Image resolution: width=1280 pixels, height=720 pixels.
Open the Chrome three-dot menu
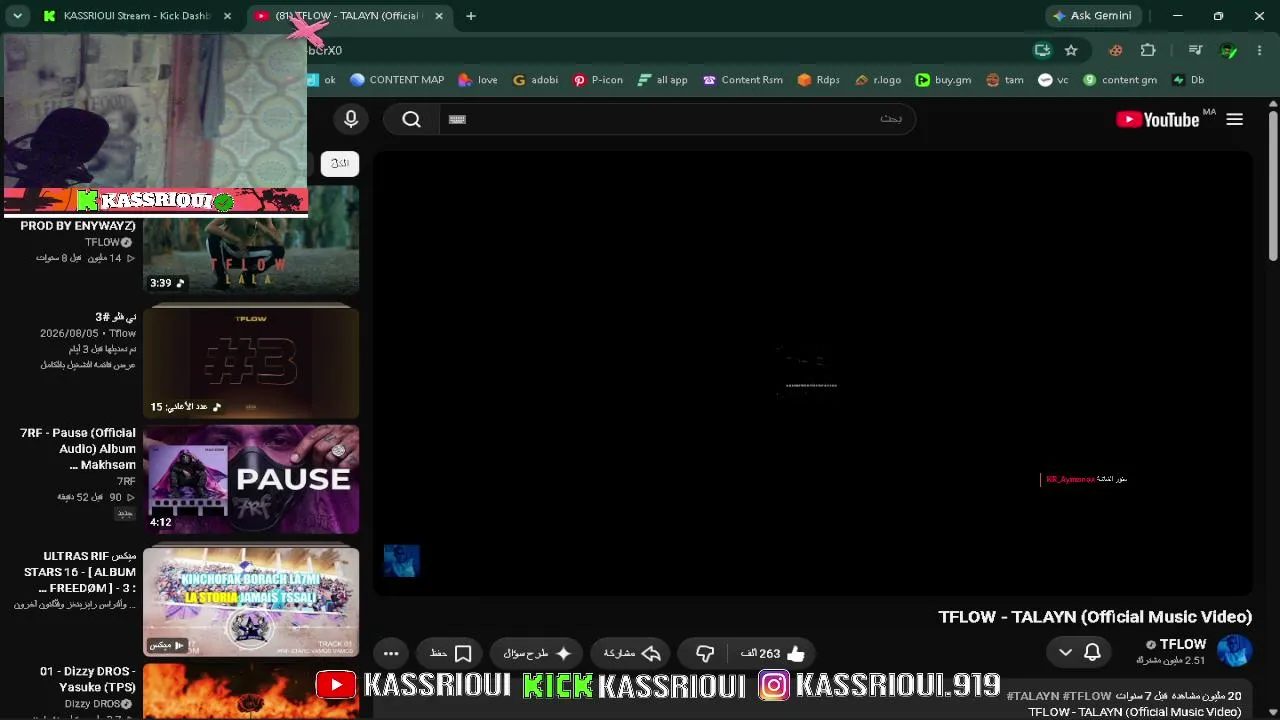tap(1259, 50)
